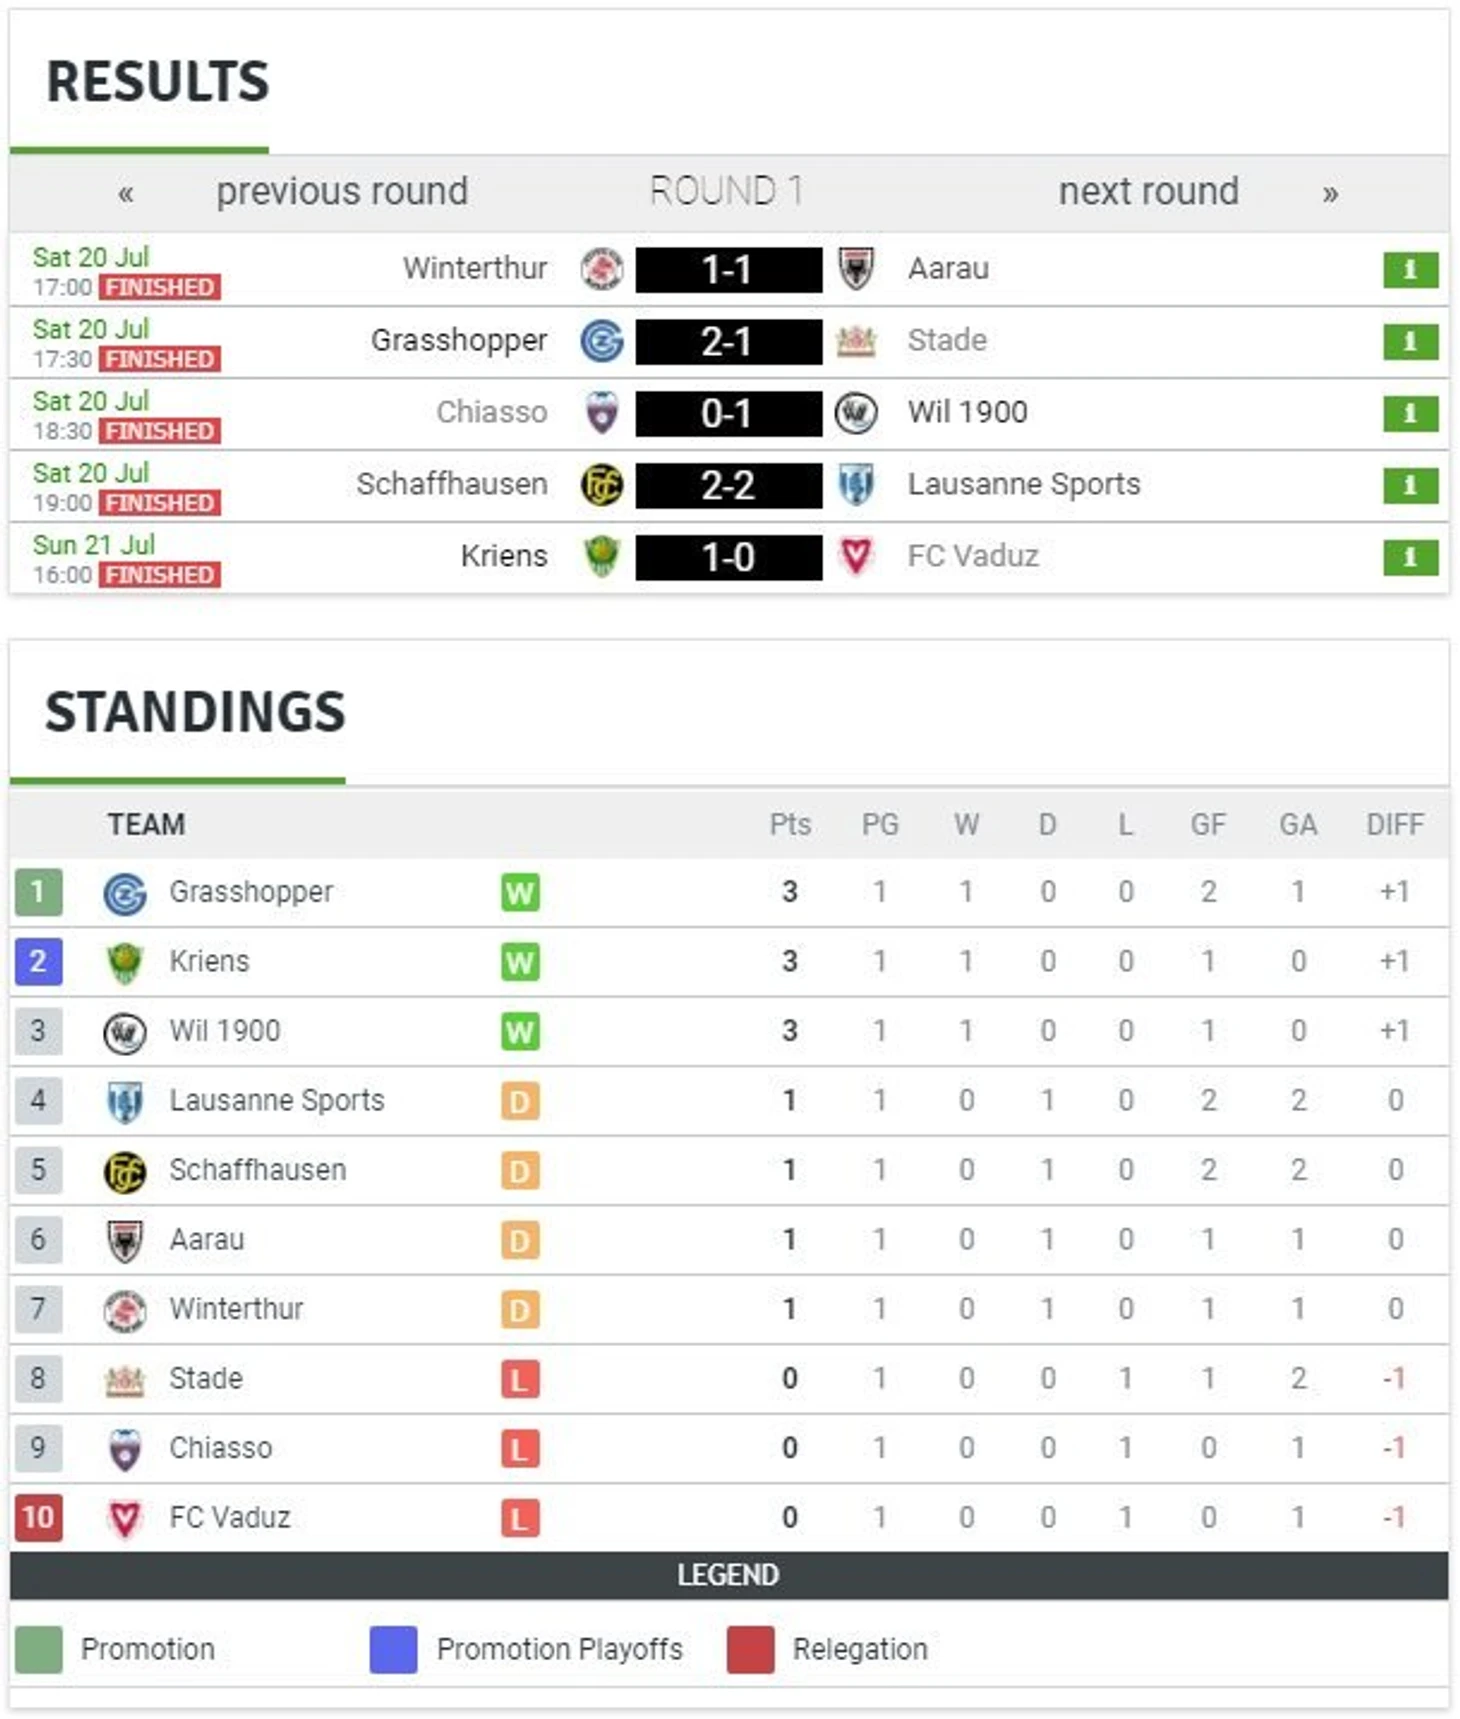Click red L form badge for Stade
Viewport: 1460px width, 1719px height.
pyautogui.click(x=520, y=1379)
